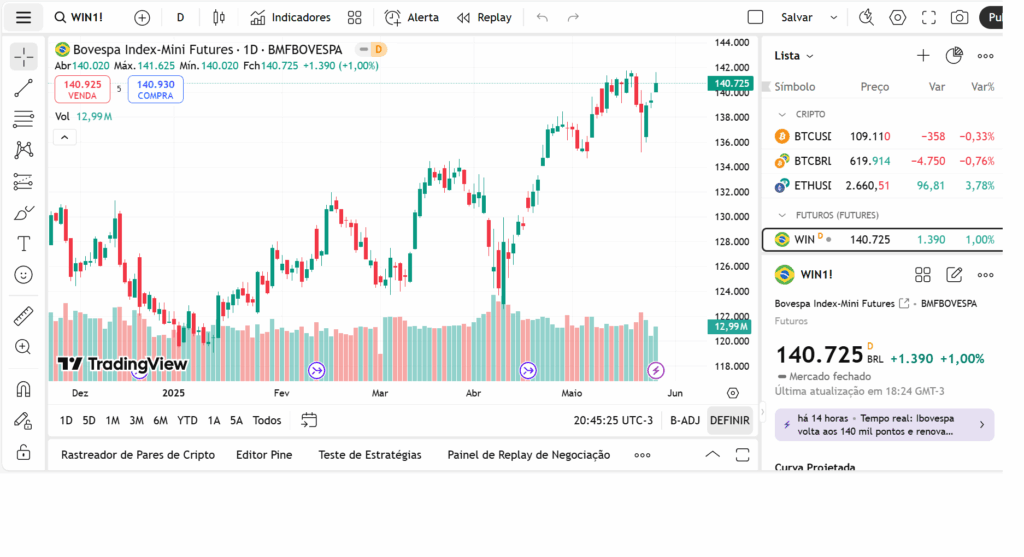The height and width of the screenshot is (557, 1024).
Task: Open indicator templates grid icon
Action: pyautogui.click(x=355, y=18)
